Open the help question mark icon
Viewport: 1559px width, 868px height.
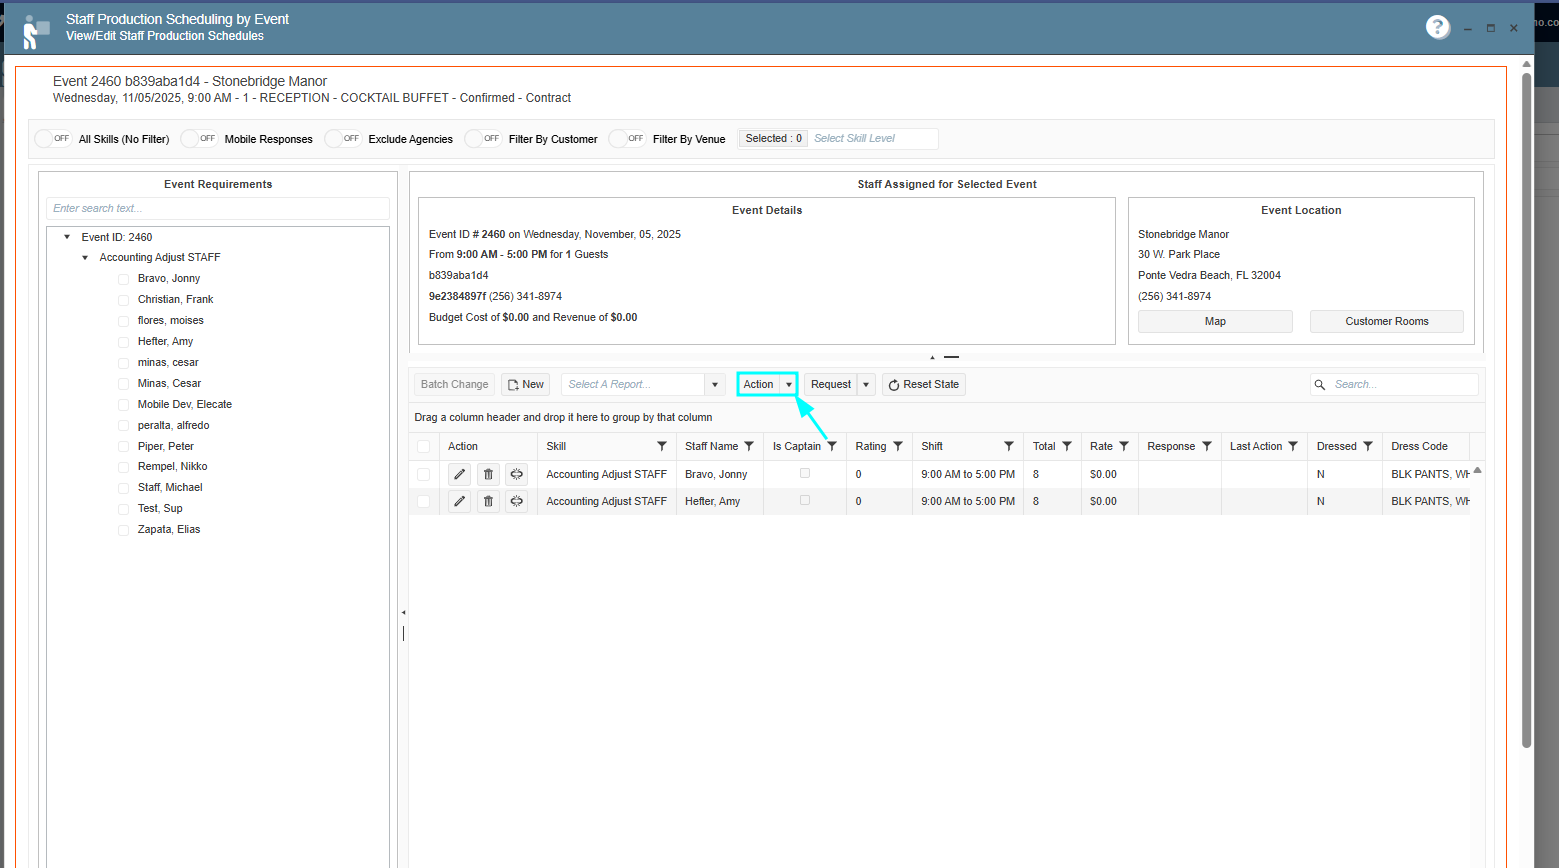point(1437,27)
